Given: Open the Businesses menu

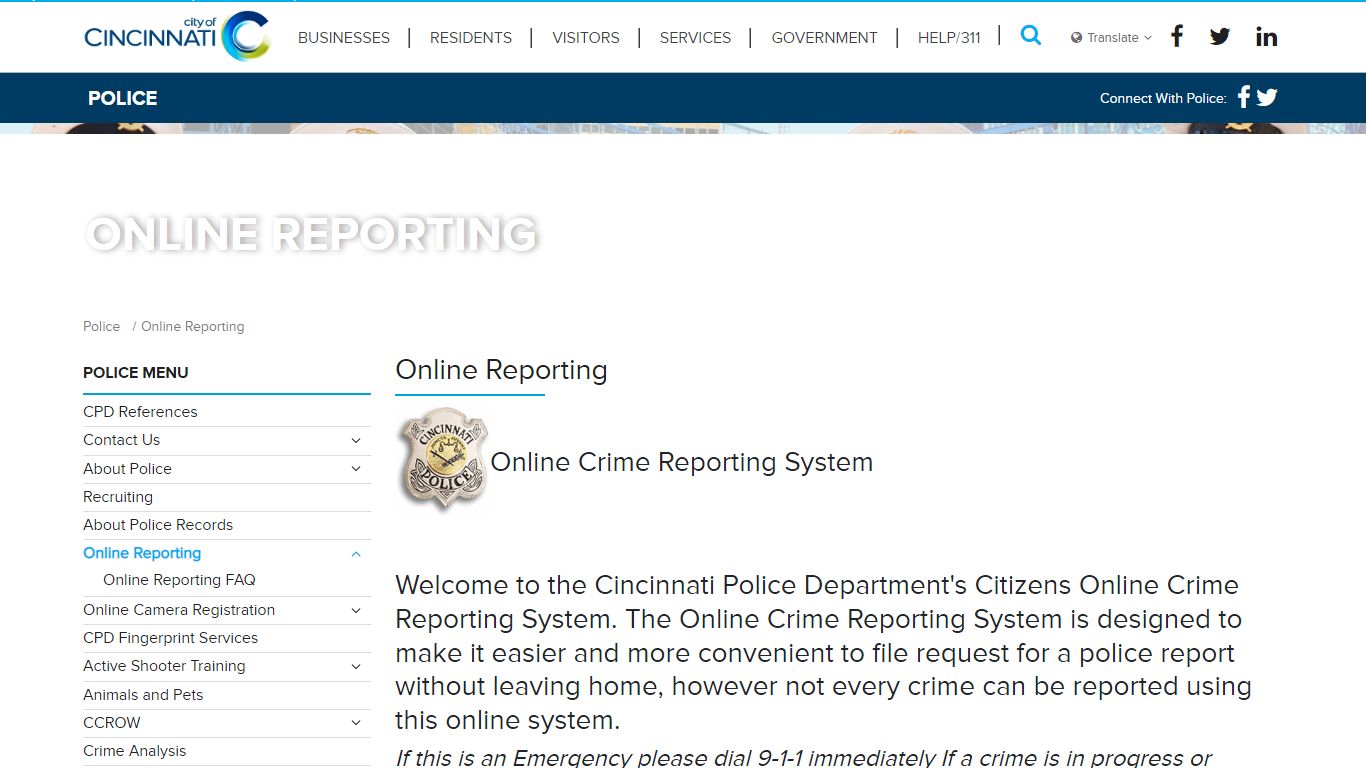Looking at the screenshot, I should pos(344,38).
